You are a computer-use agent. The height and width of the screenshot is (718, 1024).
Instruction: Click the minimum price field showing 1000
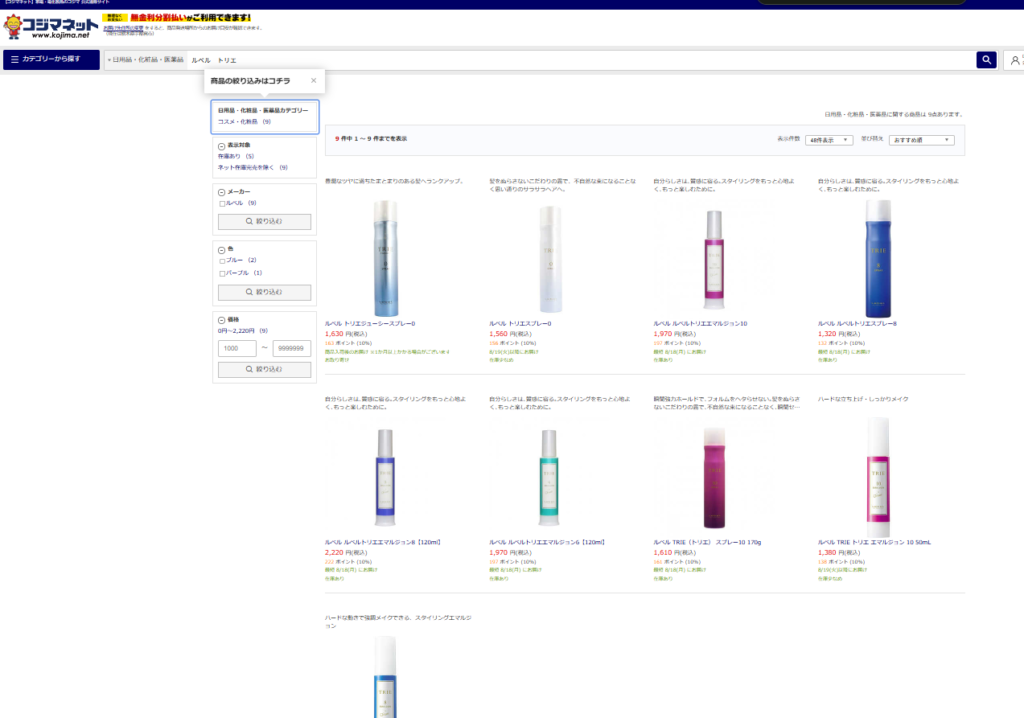[x=237, y=348]
